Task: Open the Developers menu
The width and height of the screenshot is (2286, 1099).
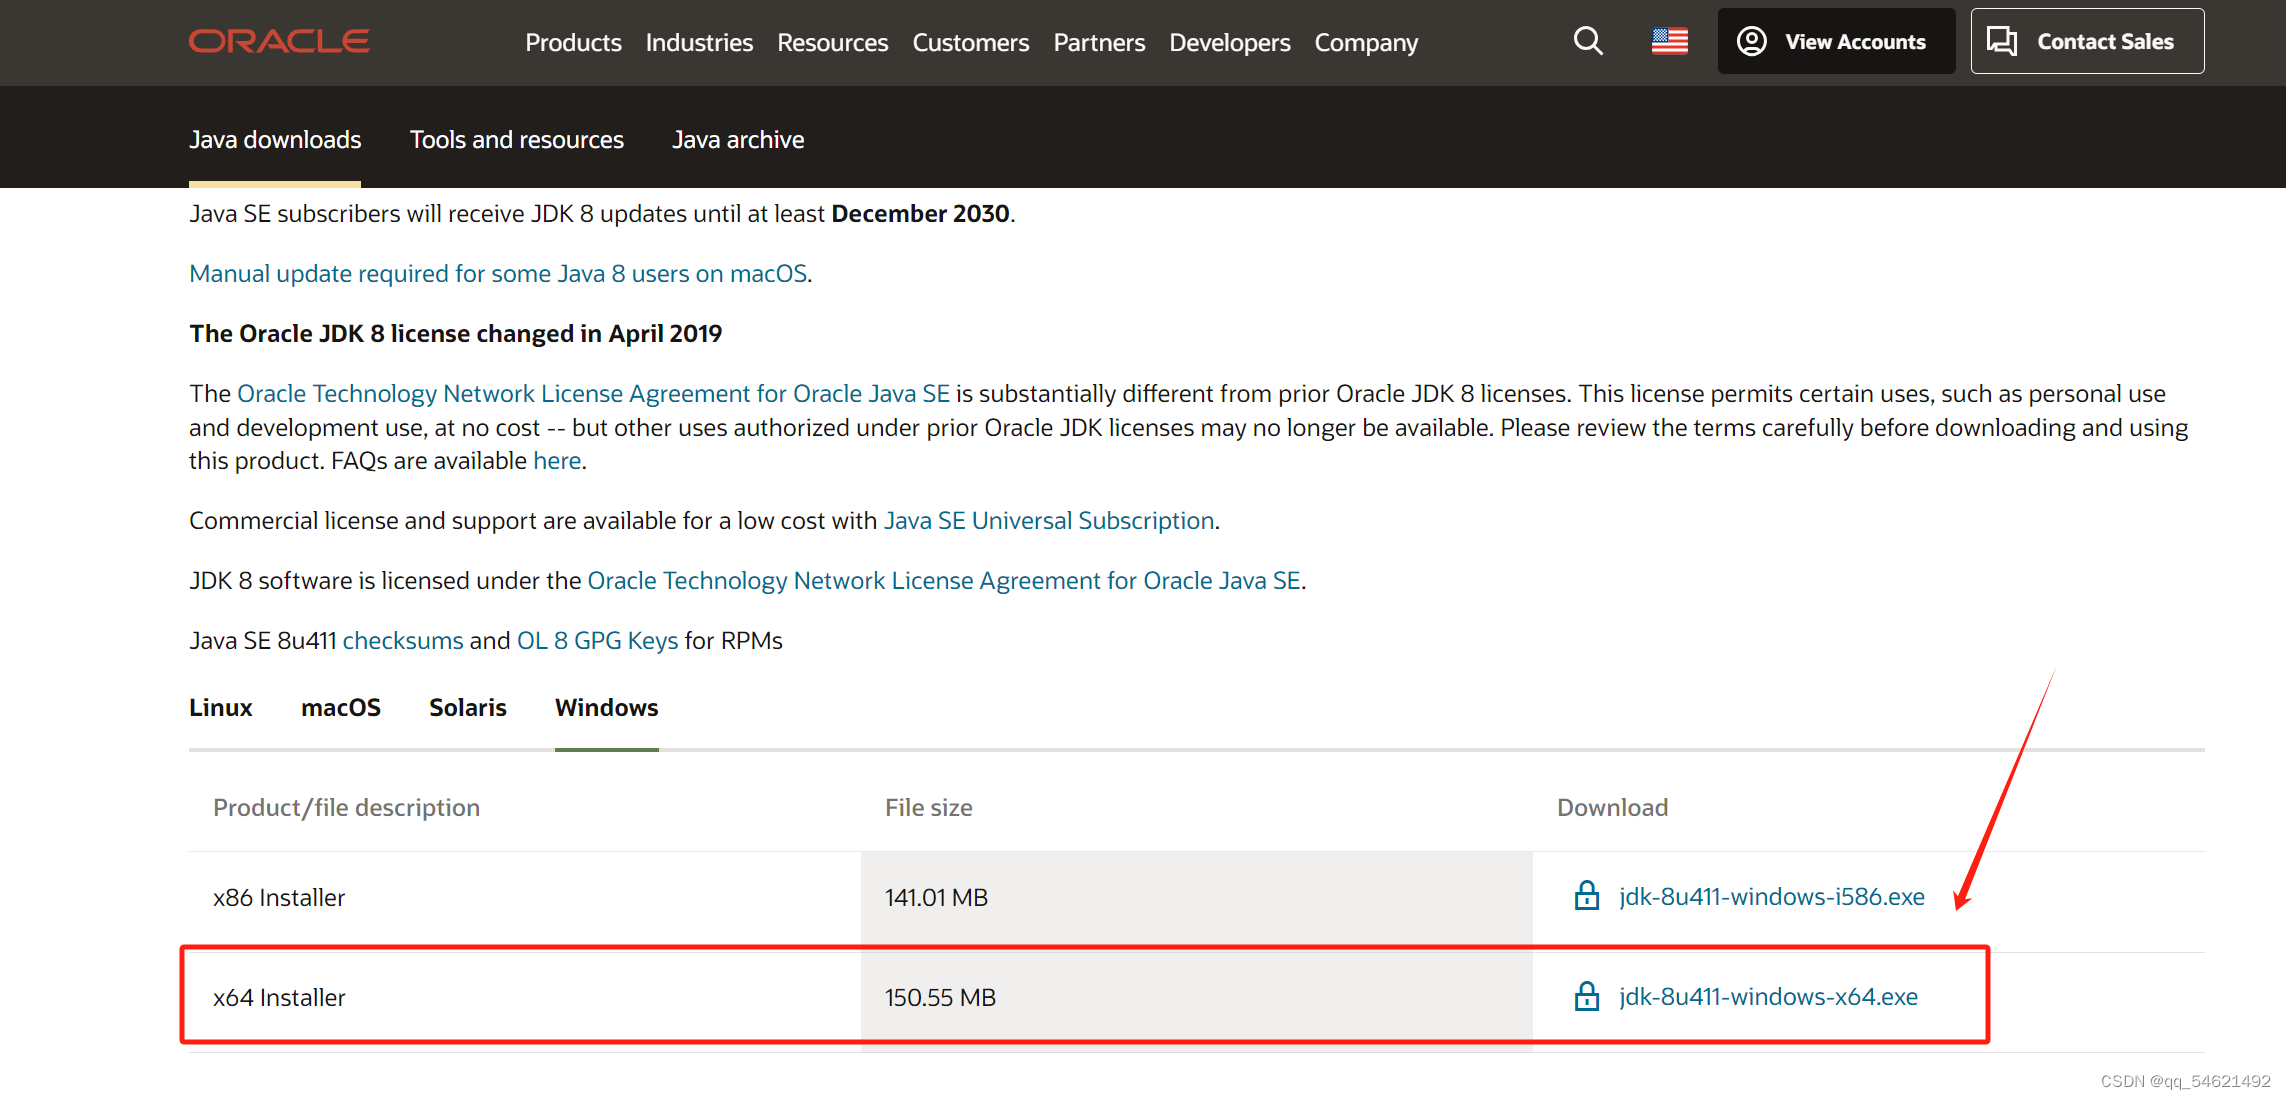Action: [1230, 42]
